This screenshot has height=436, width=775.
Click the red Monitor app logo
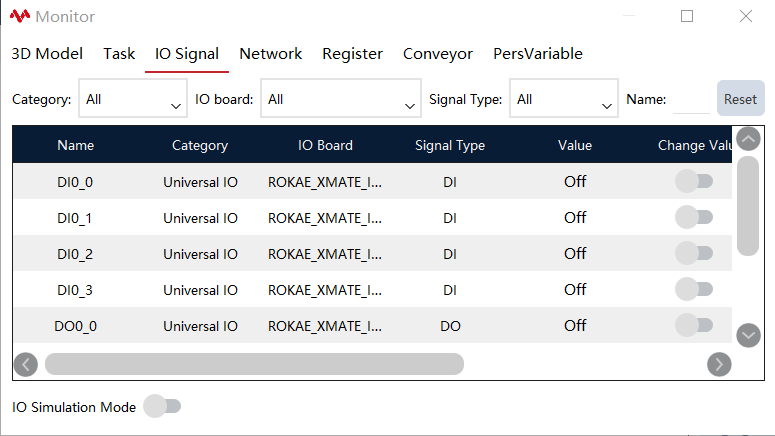(20, 16)
